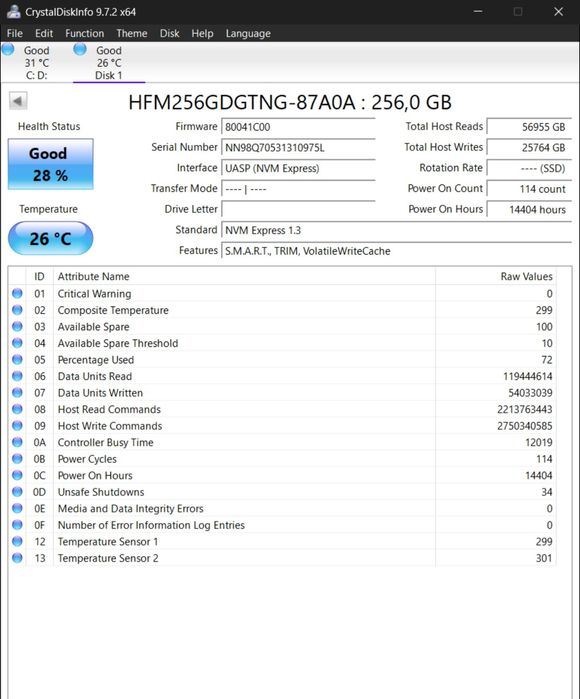Click status orb of Temperature Sensor 2 row
580x699 pixels.
point(17,557)
